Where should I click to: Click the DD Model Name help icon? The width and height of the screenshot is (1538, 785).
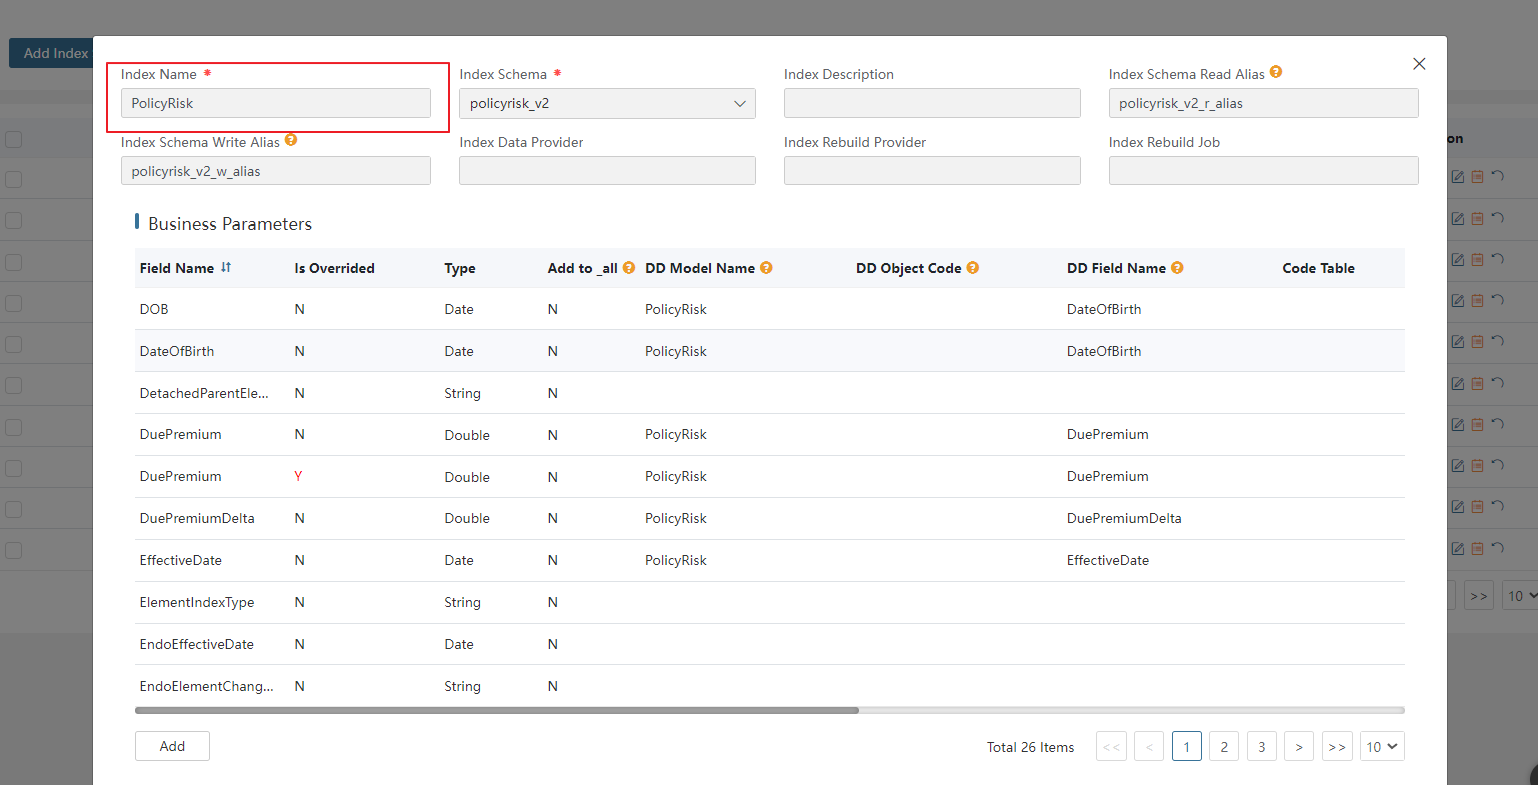pyautogui.click(x=766, y=267)
